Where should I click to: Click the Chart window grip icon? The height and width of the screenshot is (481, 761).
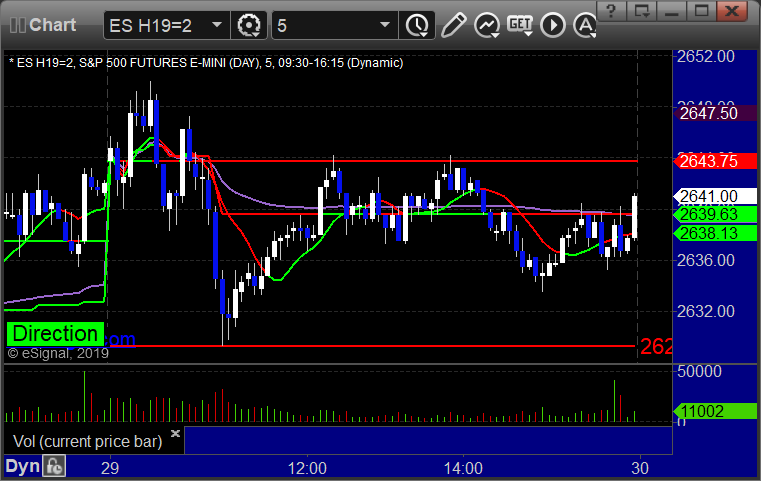click(17, 25)
